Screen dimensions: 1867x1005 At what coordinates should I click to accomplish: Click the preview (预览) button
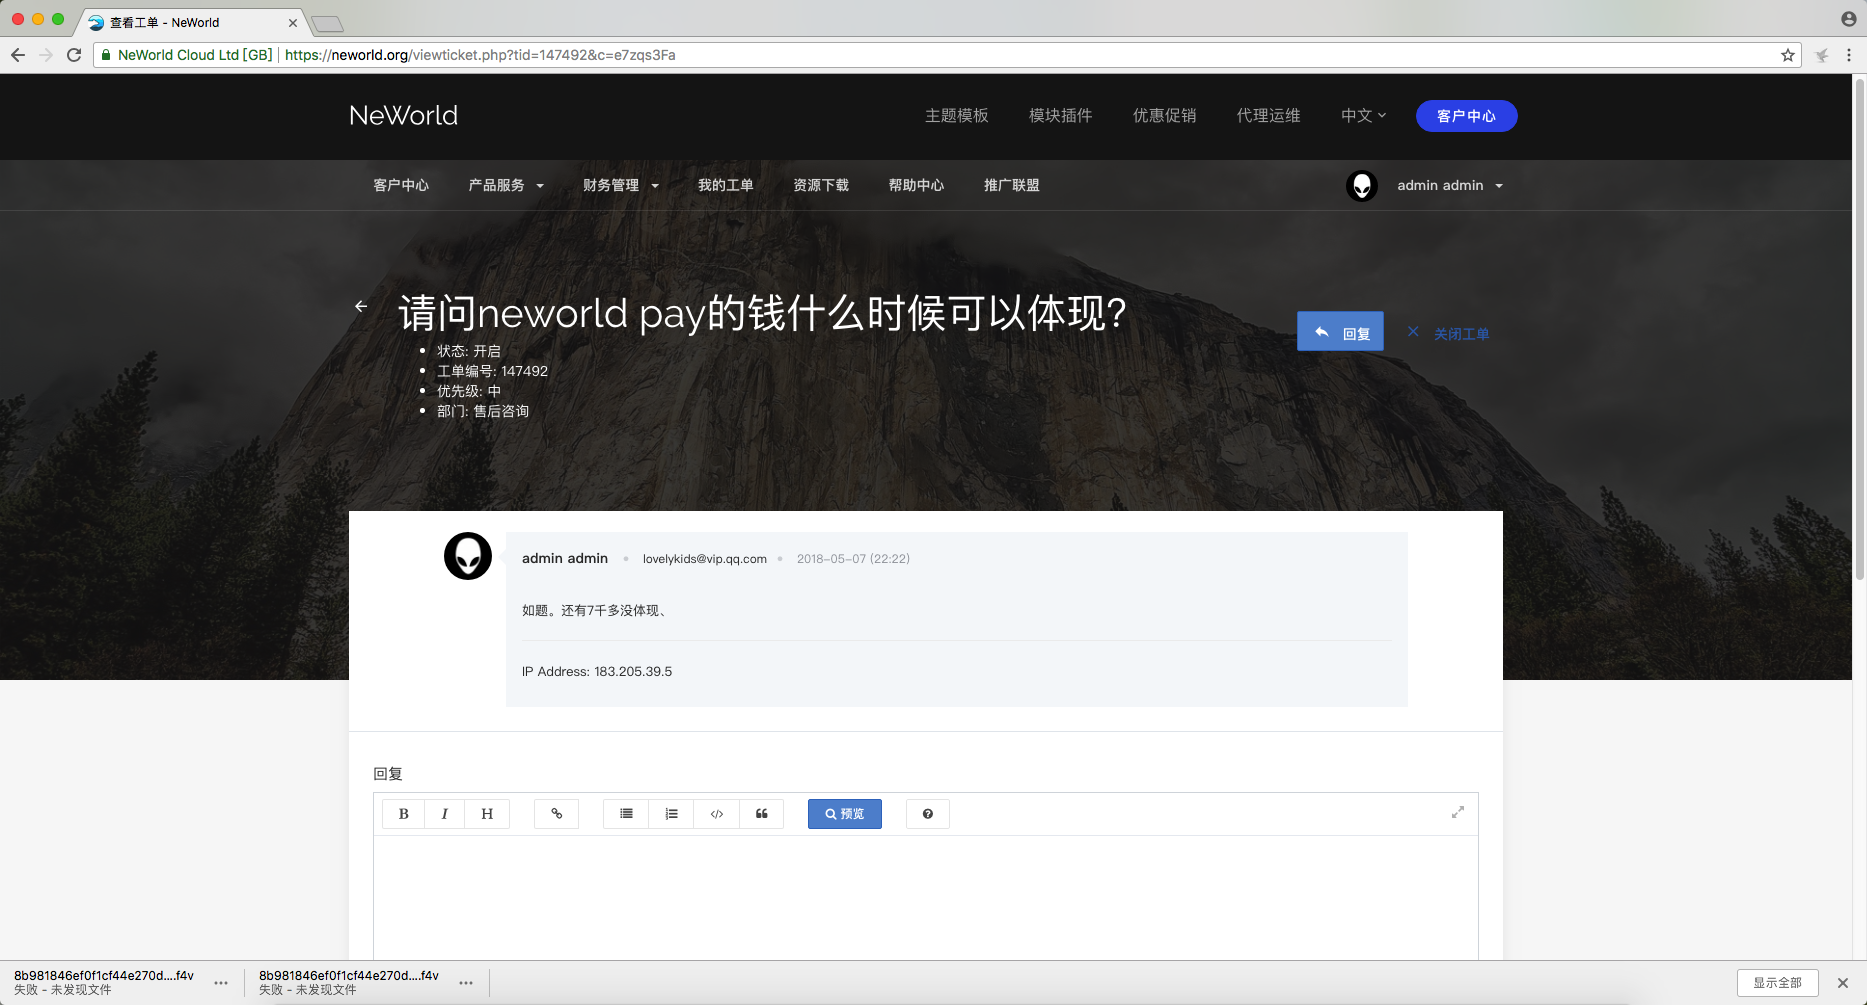coord(845,814)
